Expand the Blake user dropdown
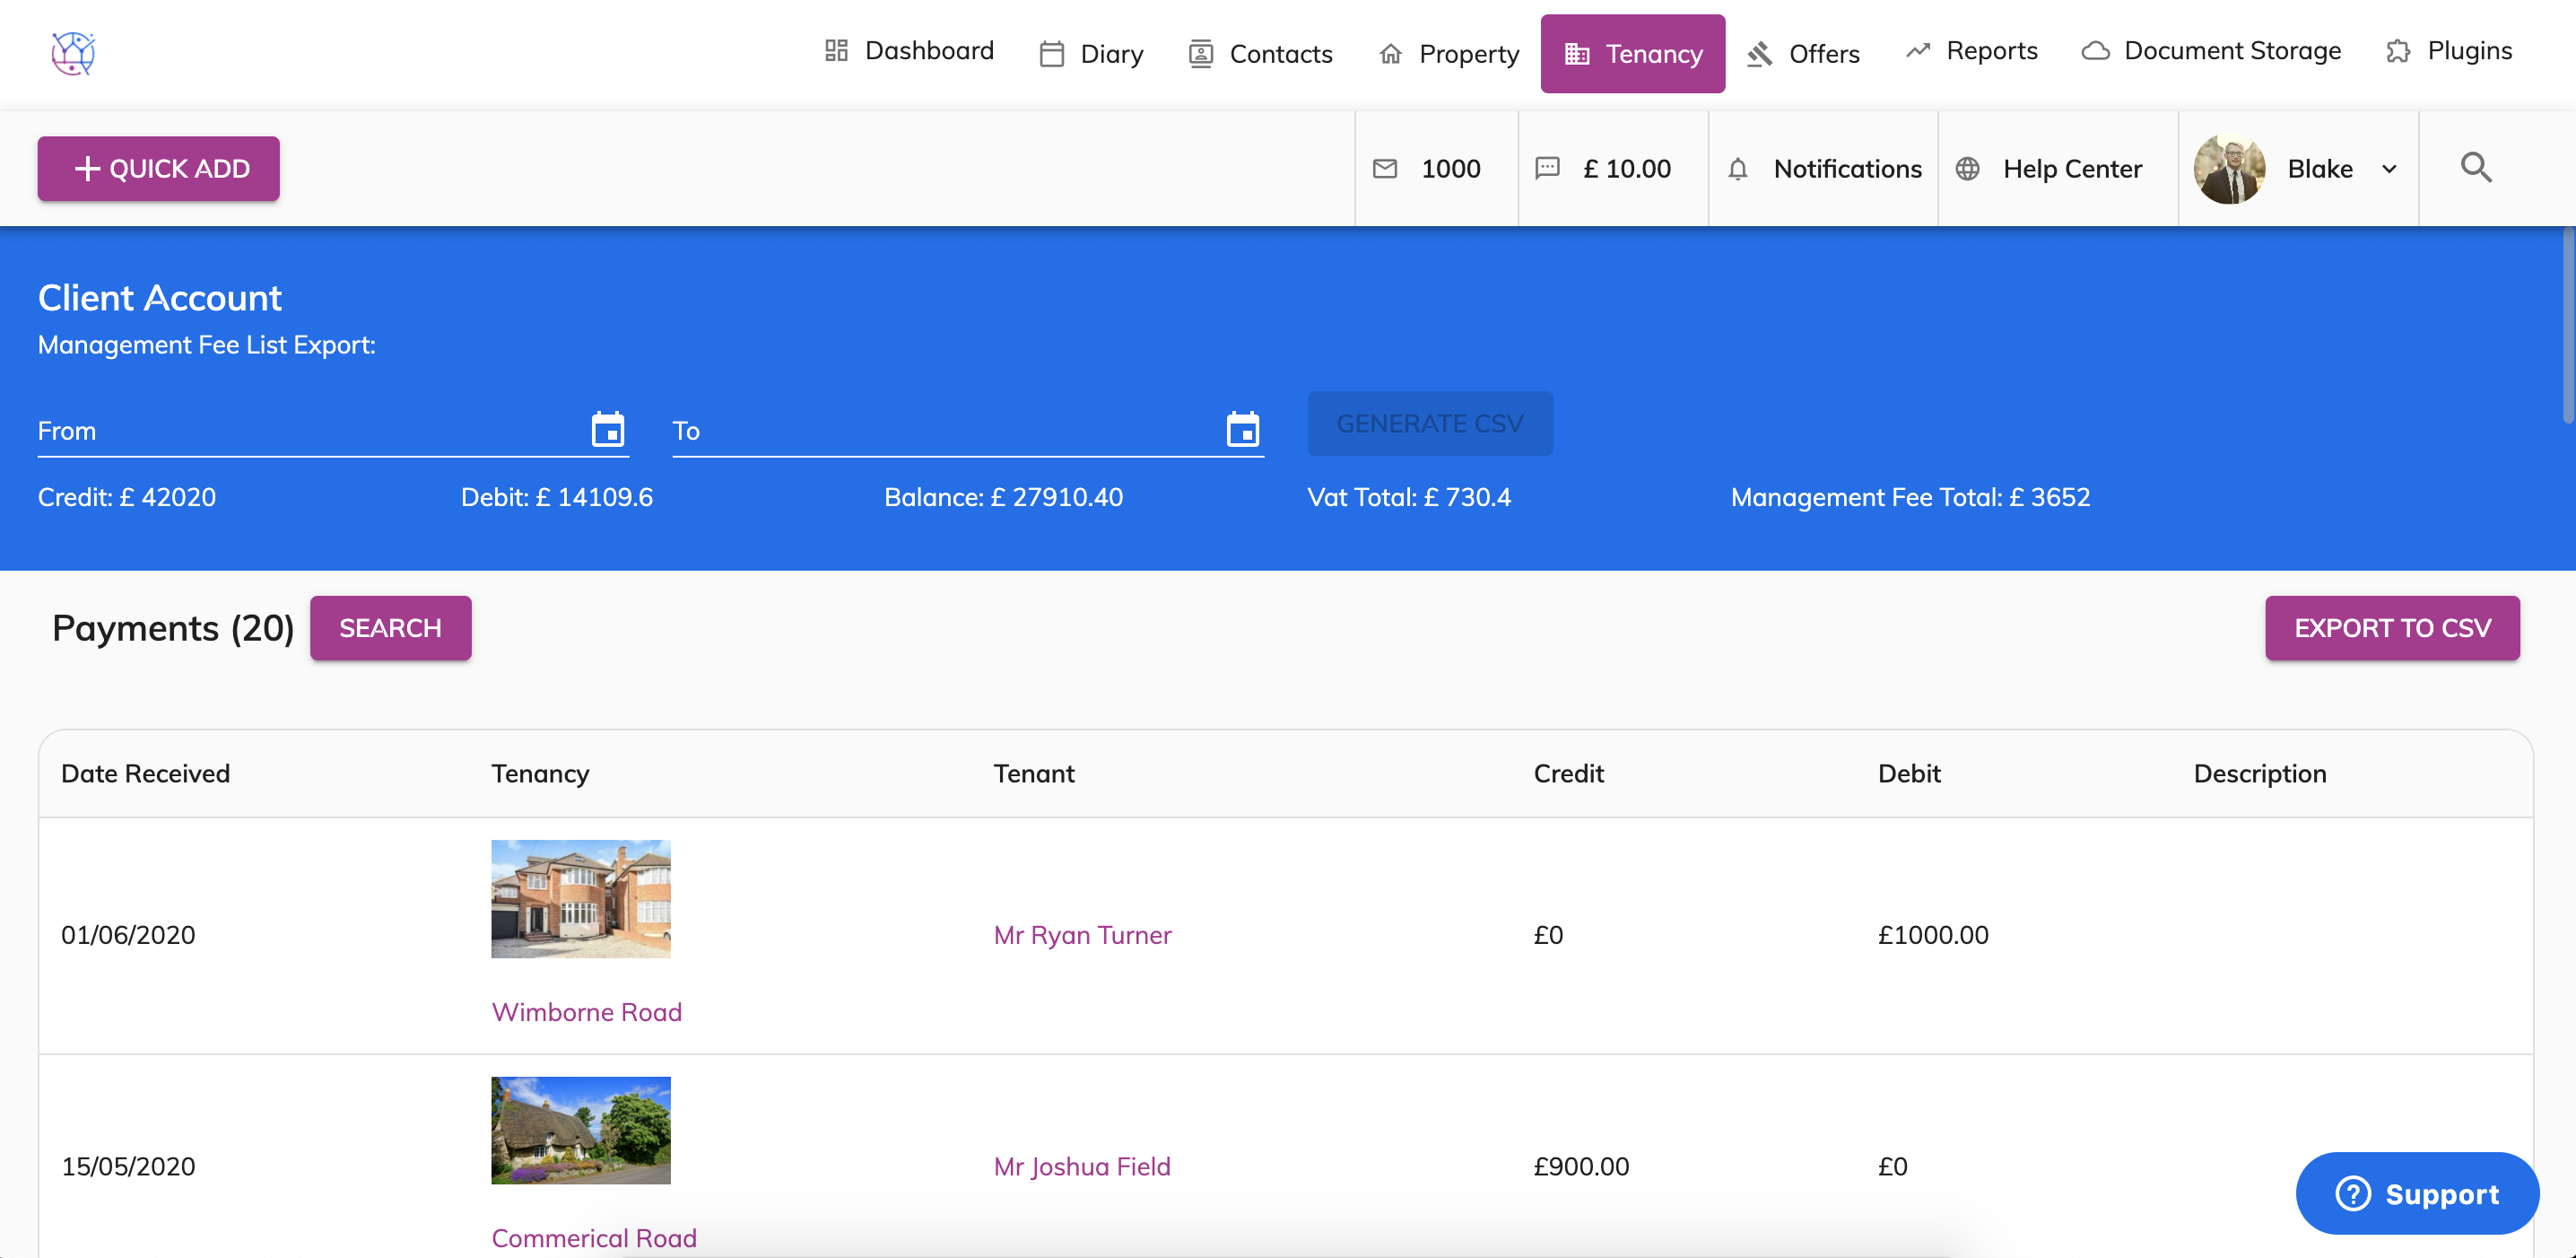Screen dimensions: 2576x1258 click(x=2389, y=169)
